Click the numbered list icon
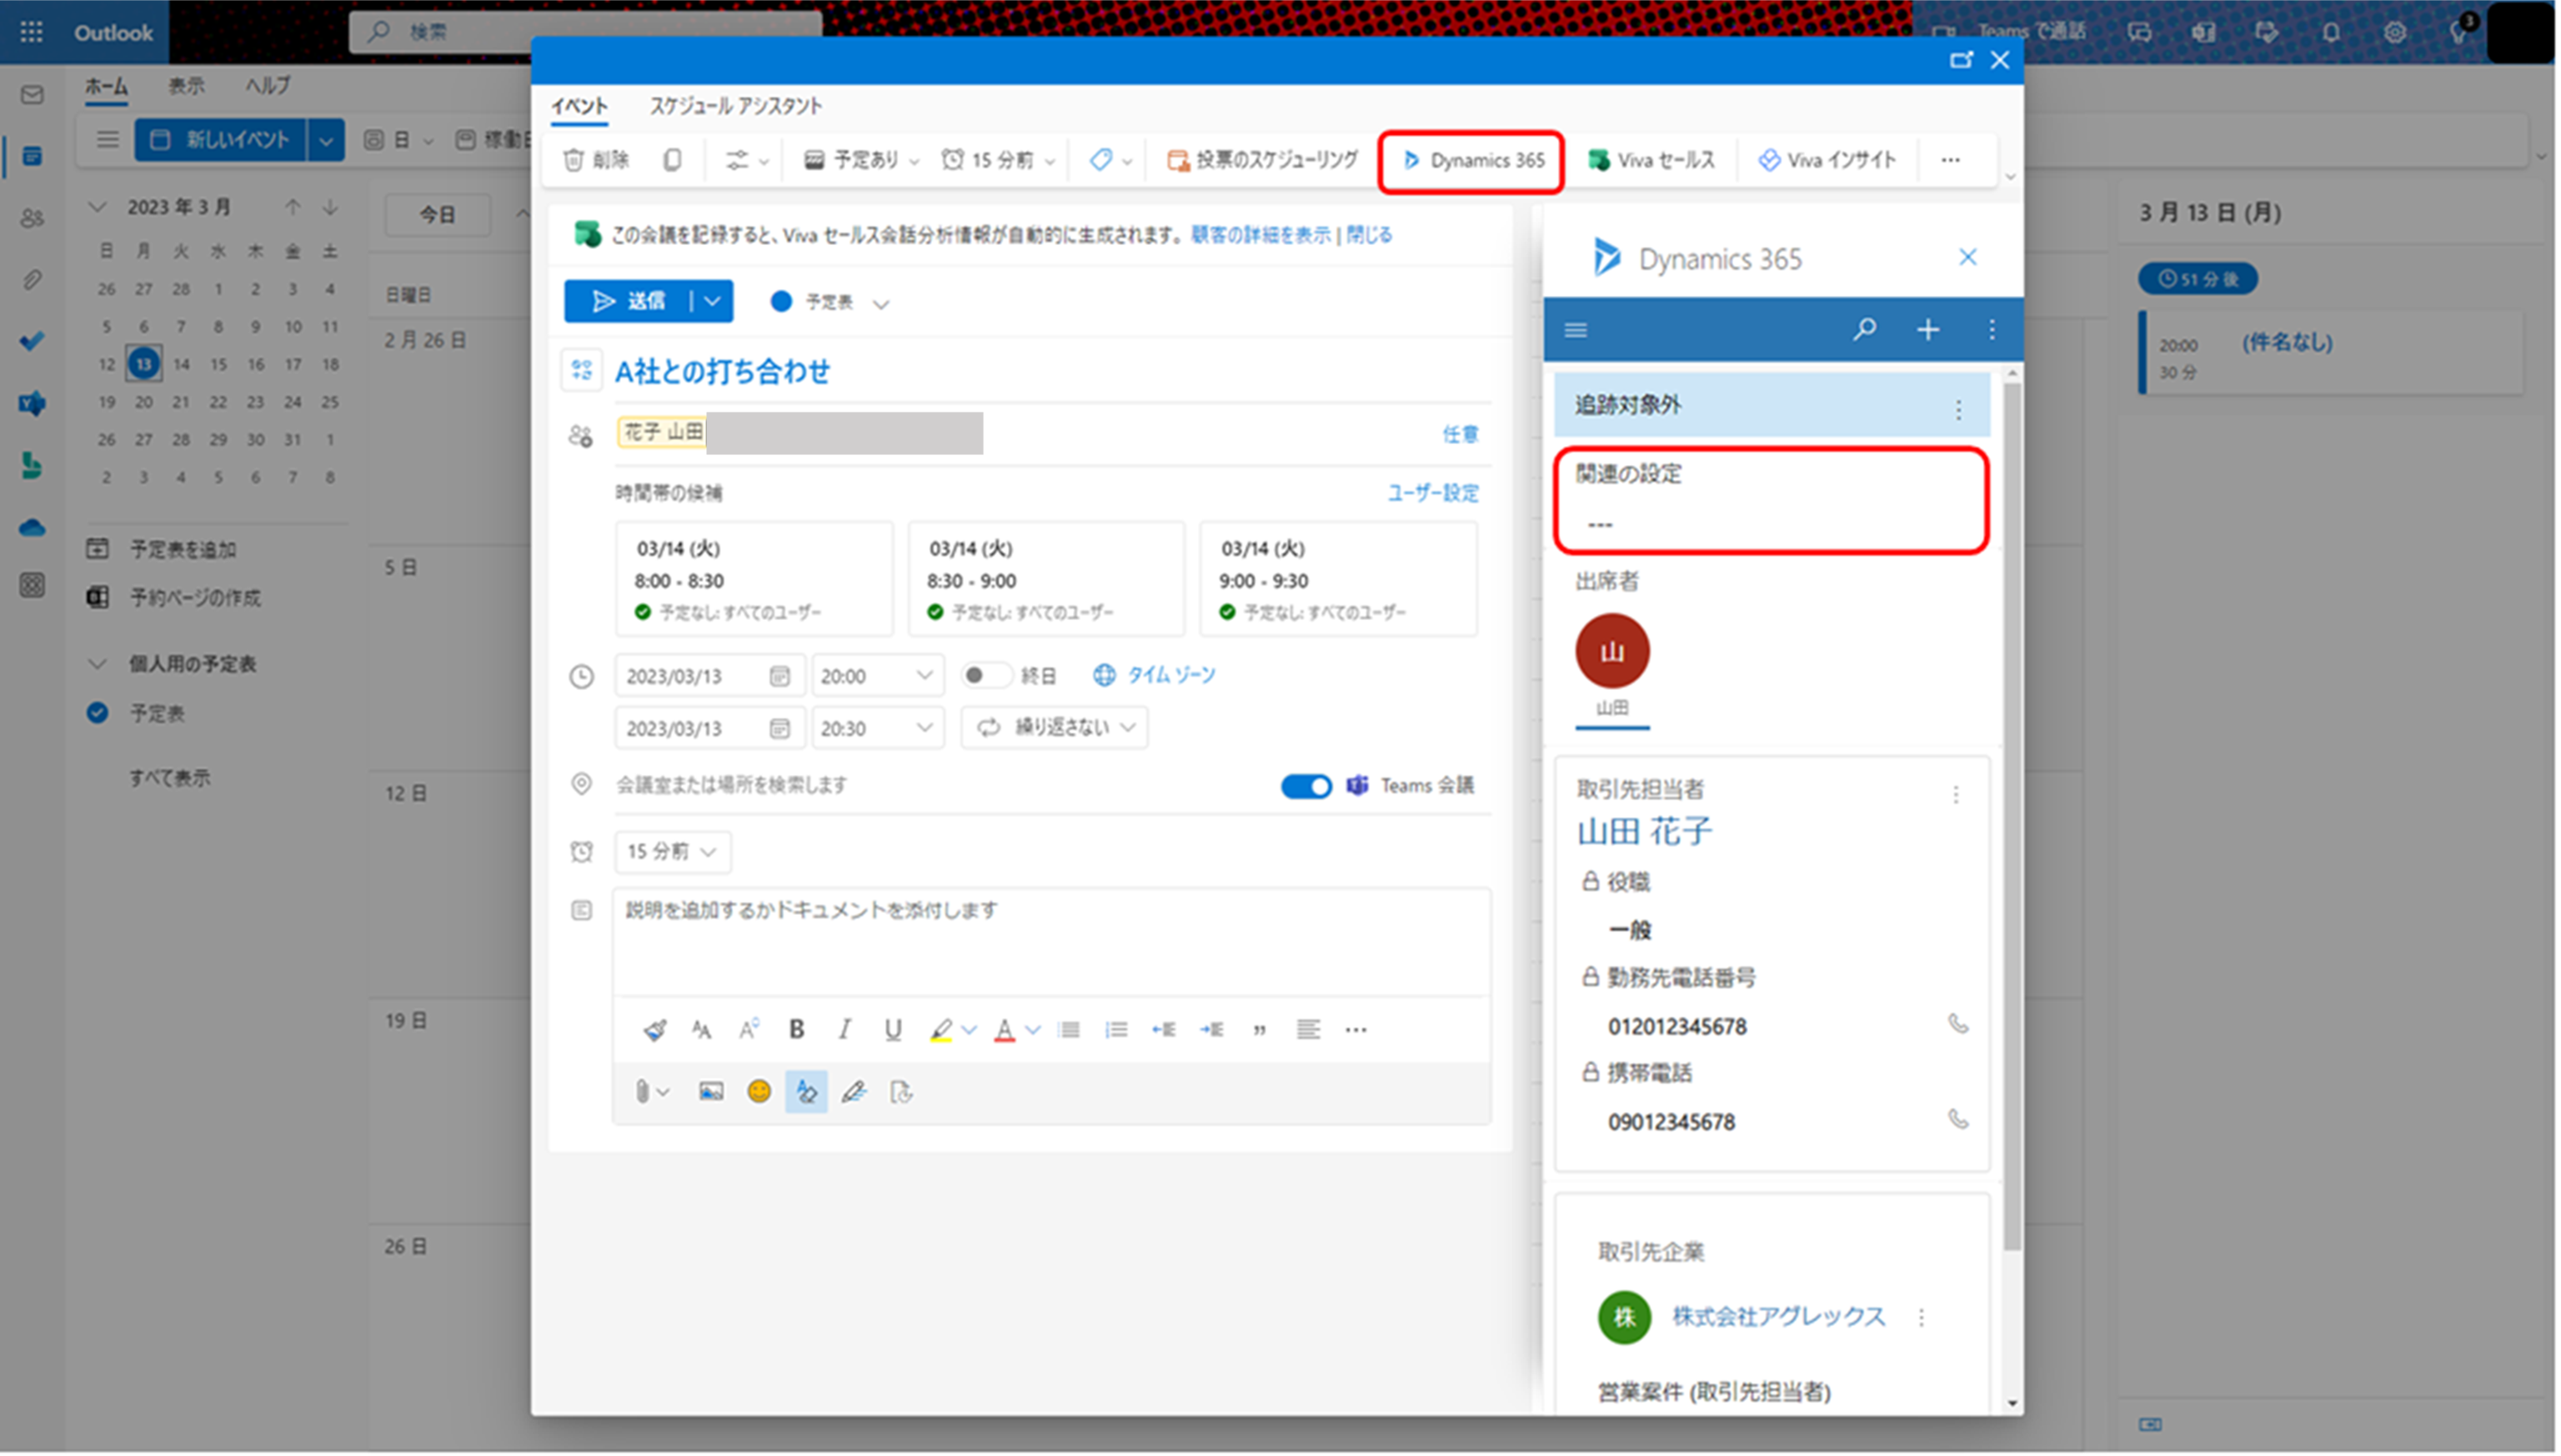The image size is (2561, 1456). (1118, 1030)
